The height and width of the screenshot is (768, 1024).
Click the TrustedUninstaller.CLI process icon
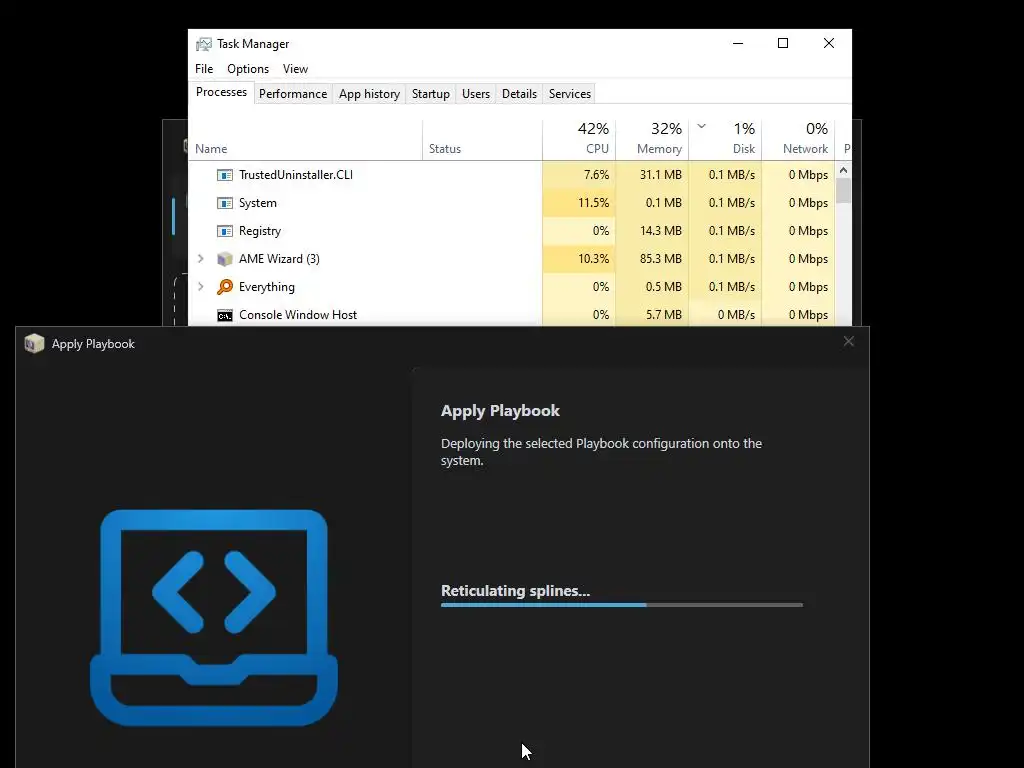[x=225, y=175]
